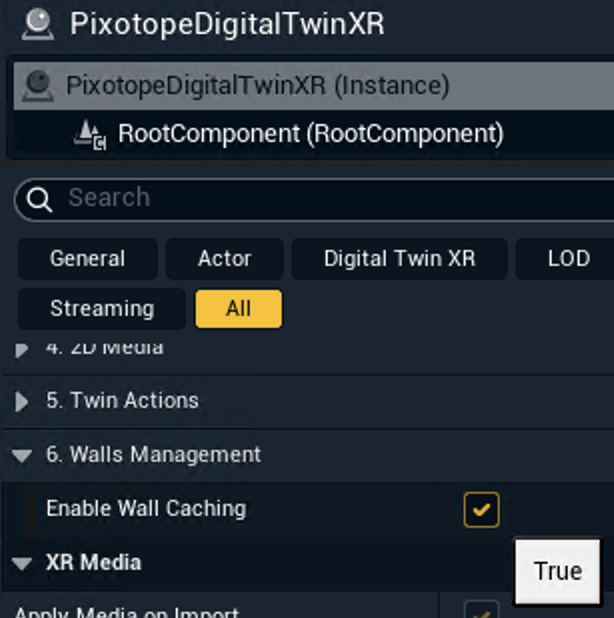614x618 pixels.
Task: Collapse the 6. Walls Management section
Action: coord(21,455)
